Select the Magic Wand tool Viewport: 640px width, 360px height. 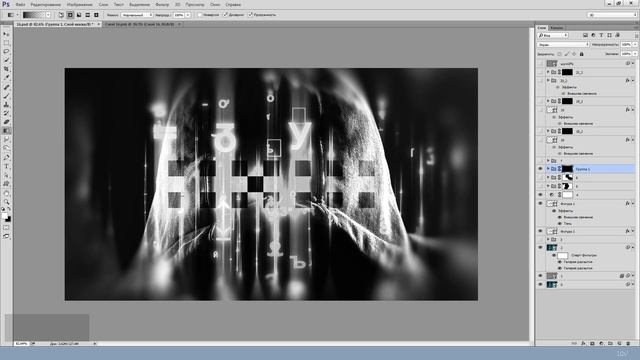pos(6,60)
